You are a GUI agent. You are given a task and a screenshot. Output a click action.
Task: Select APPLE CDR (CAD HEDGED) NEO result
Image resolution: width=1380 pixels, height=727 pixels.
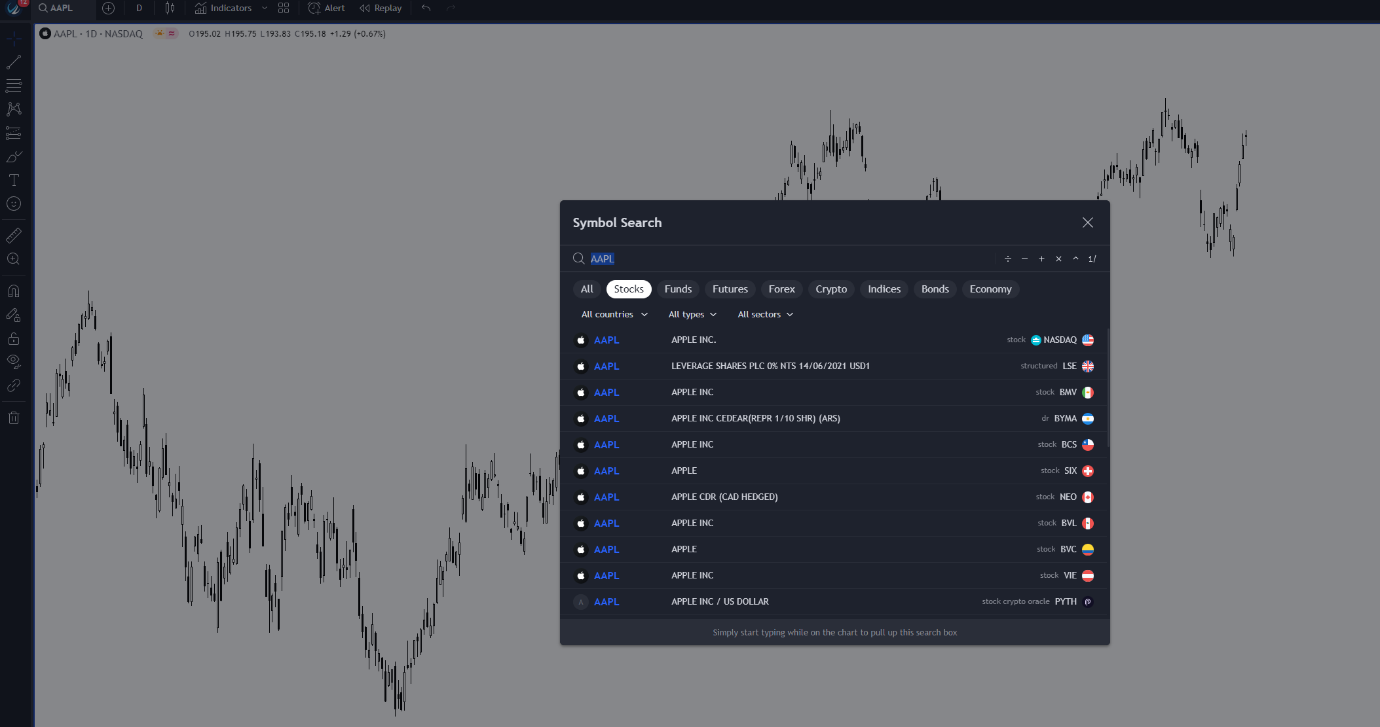(834, 497)
